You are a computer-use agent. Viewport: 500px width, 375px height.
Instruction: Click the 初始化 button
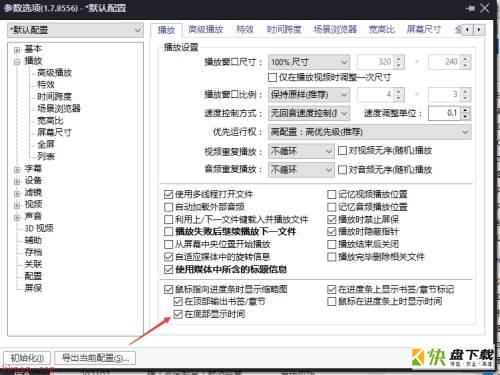point(27,358)
